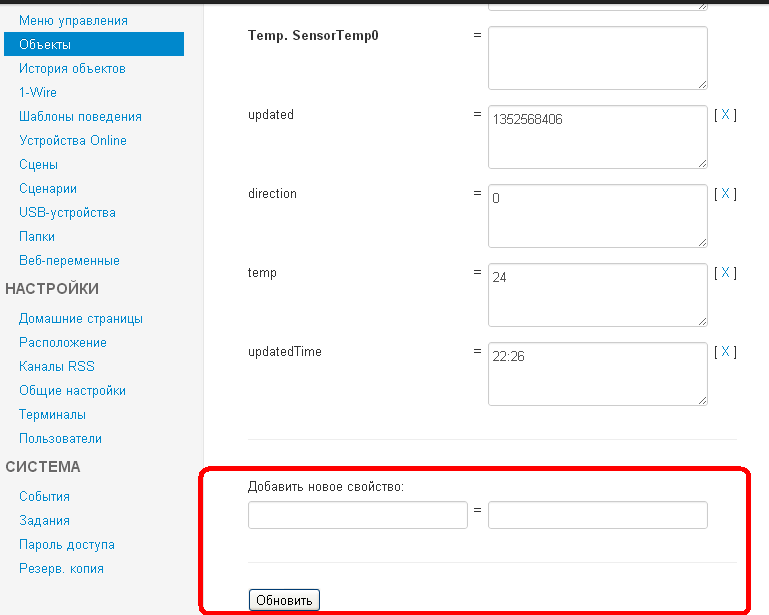
Task: Delete updatedTime property using X link
Action: [x=725, y=352]
